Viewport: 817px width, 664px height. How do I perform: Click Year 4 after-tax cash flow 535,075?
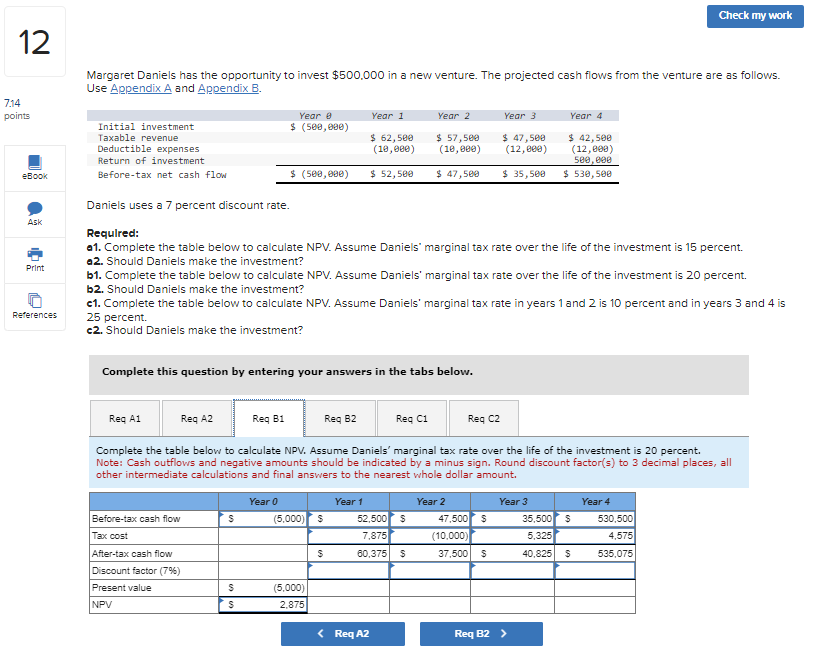click(x=595, y=554)
